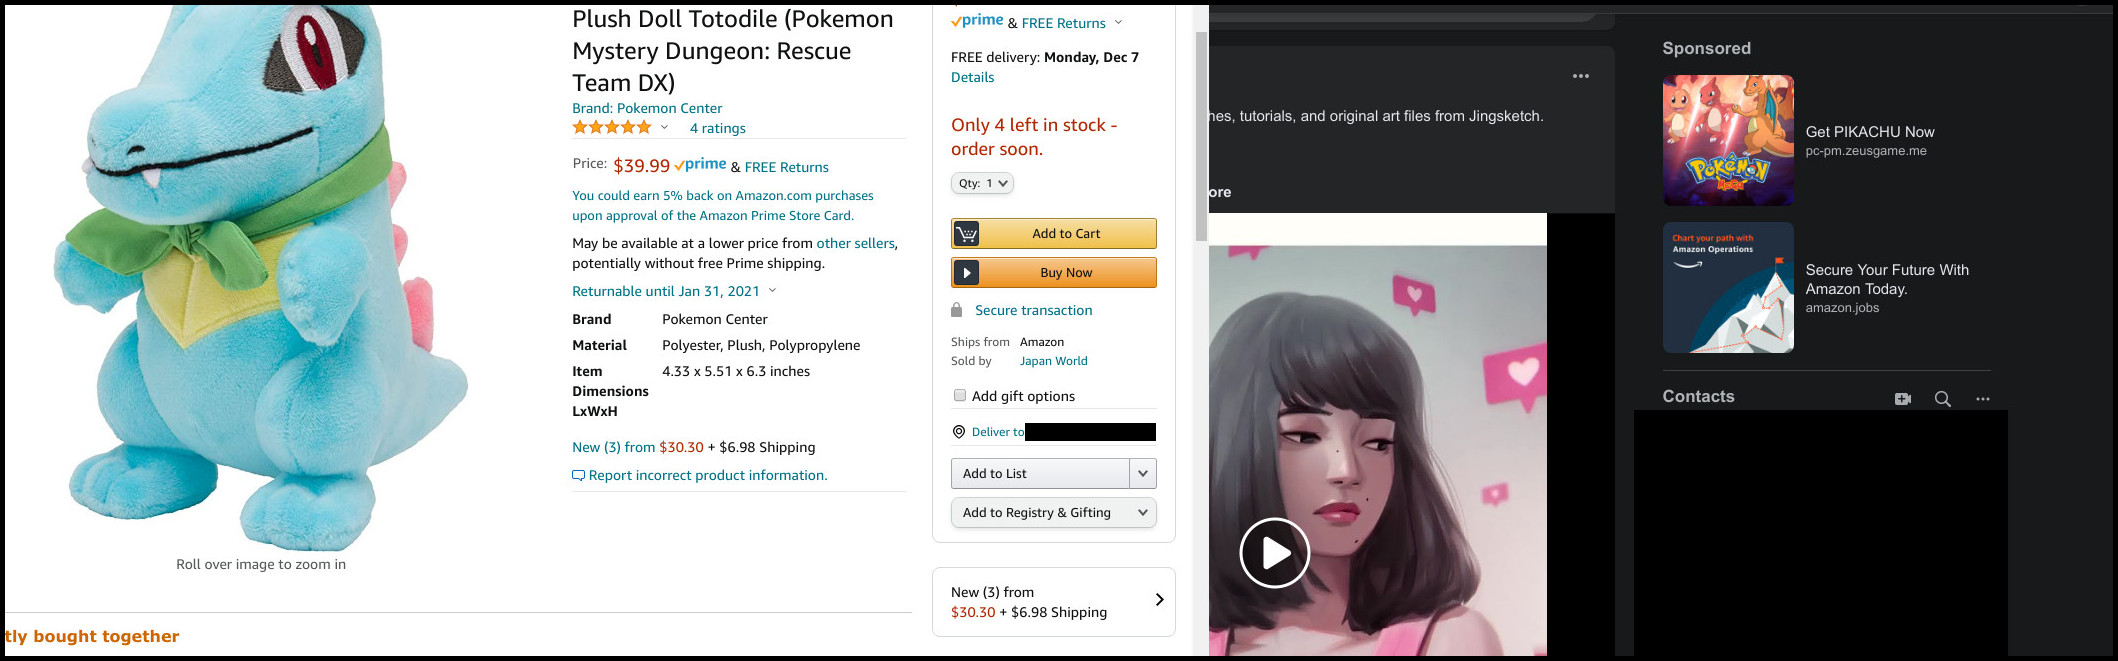
Task: Click the '4.33 x 5.51 x 6.3 inches' value
Action: click(x=736, y=371)
